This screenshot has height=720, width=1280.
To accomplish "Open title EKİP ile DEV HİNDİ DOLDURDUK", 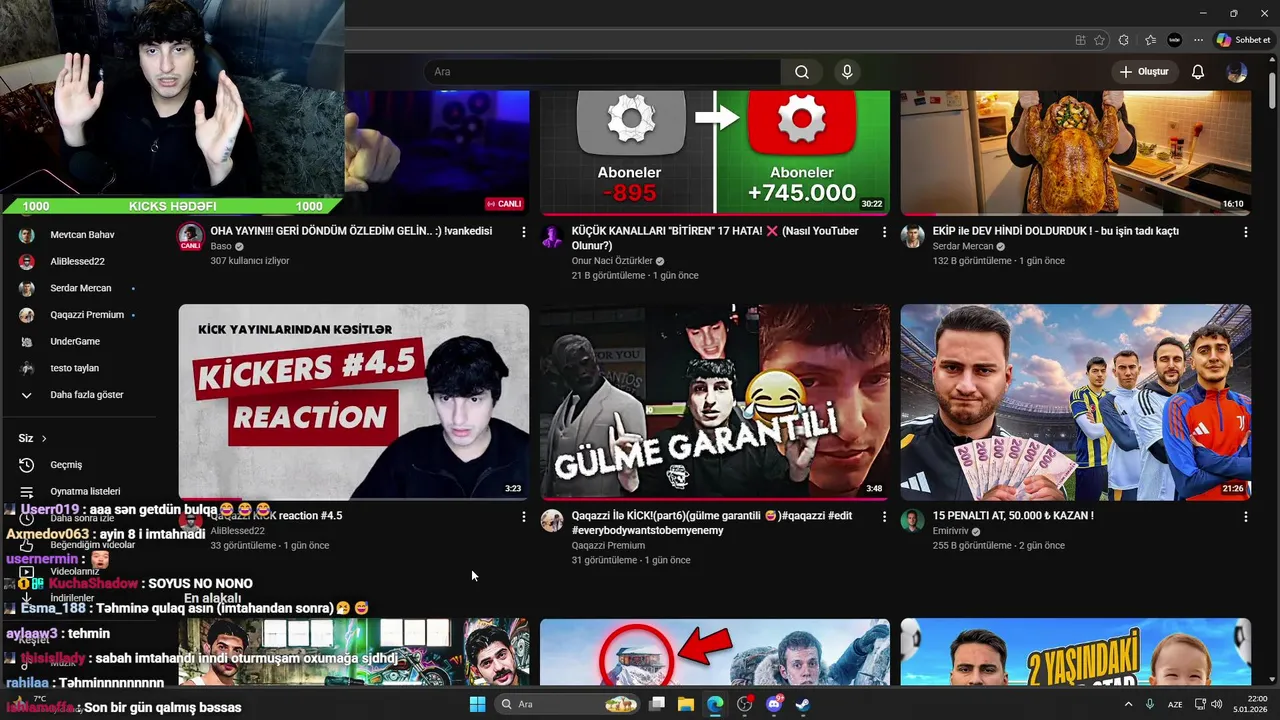I will coord(1055,231).
